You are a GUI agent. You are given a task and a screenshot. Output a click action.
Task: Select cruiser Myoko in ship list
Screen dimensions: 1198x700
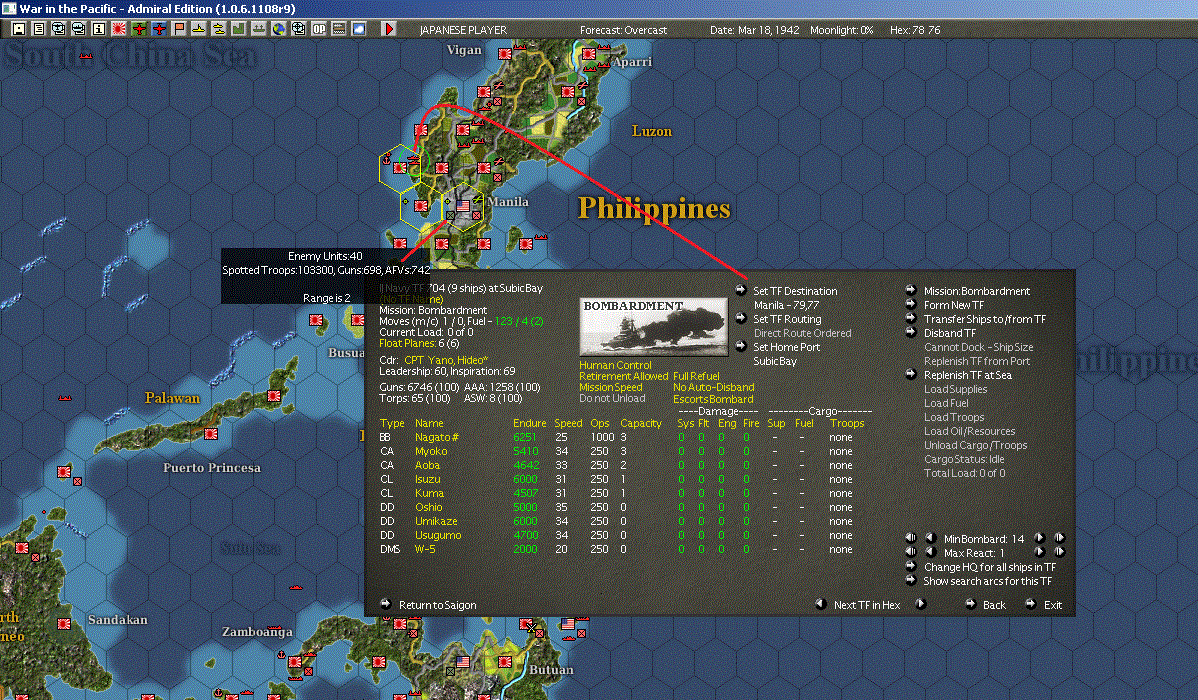coord(431,451)
